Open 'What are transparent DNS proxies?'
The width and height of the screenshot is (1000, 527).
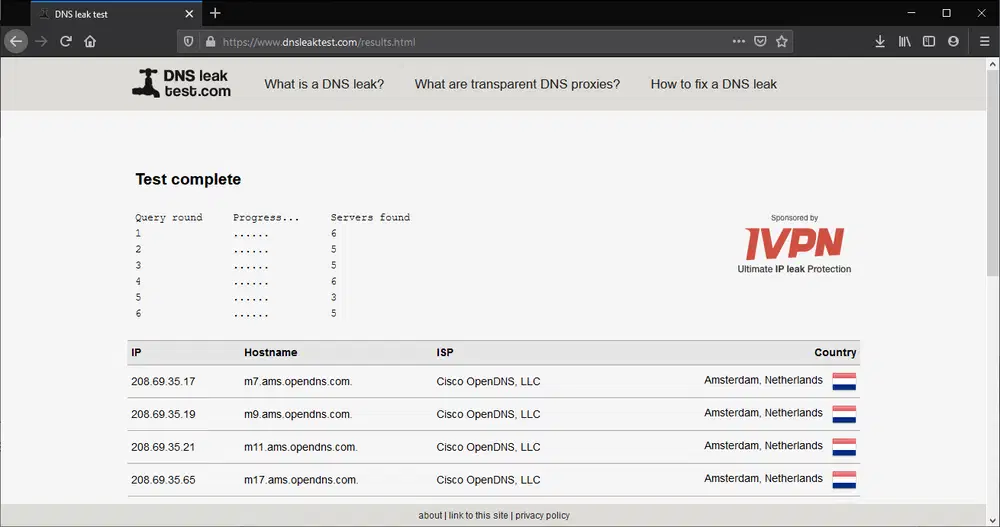pos(517,84)
